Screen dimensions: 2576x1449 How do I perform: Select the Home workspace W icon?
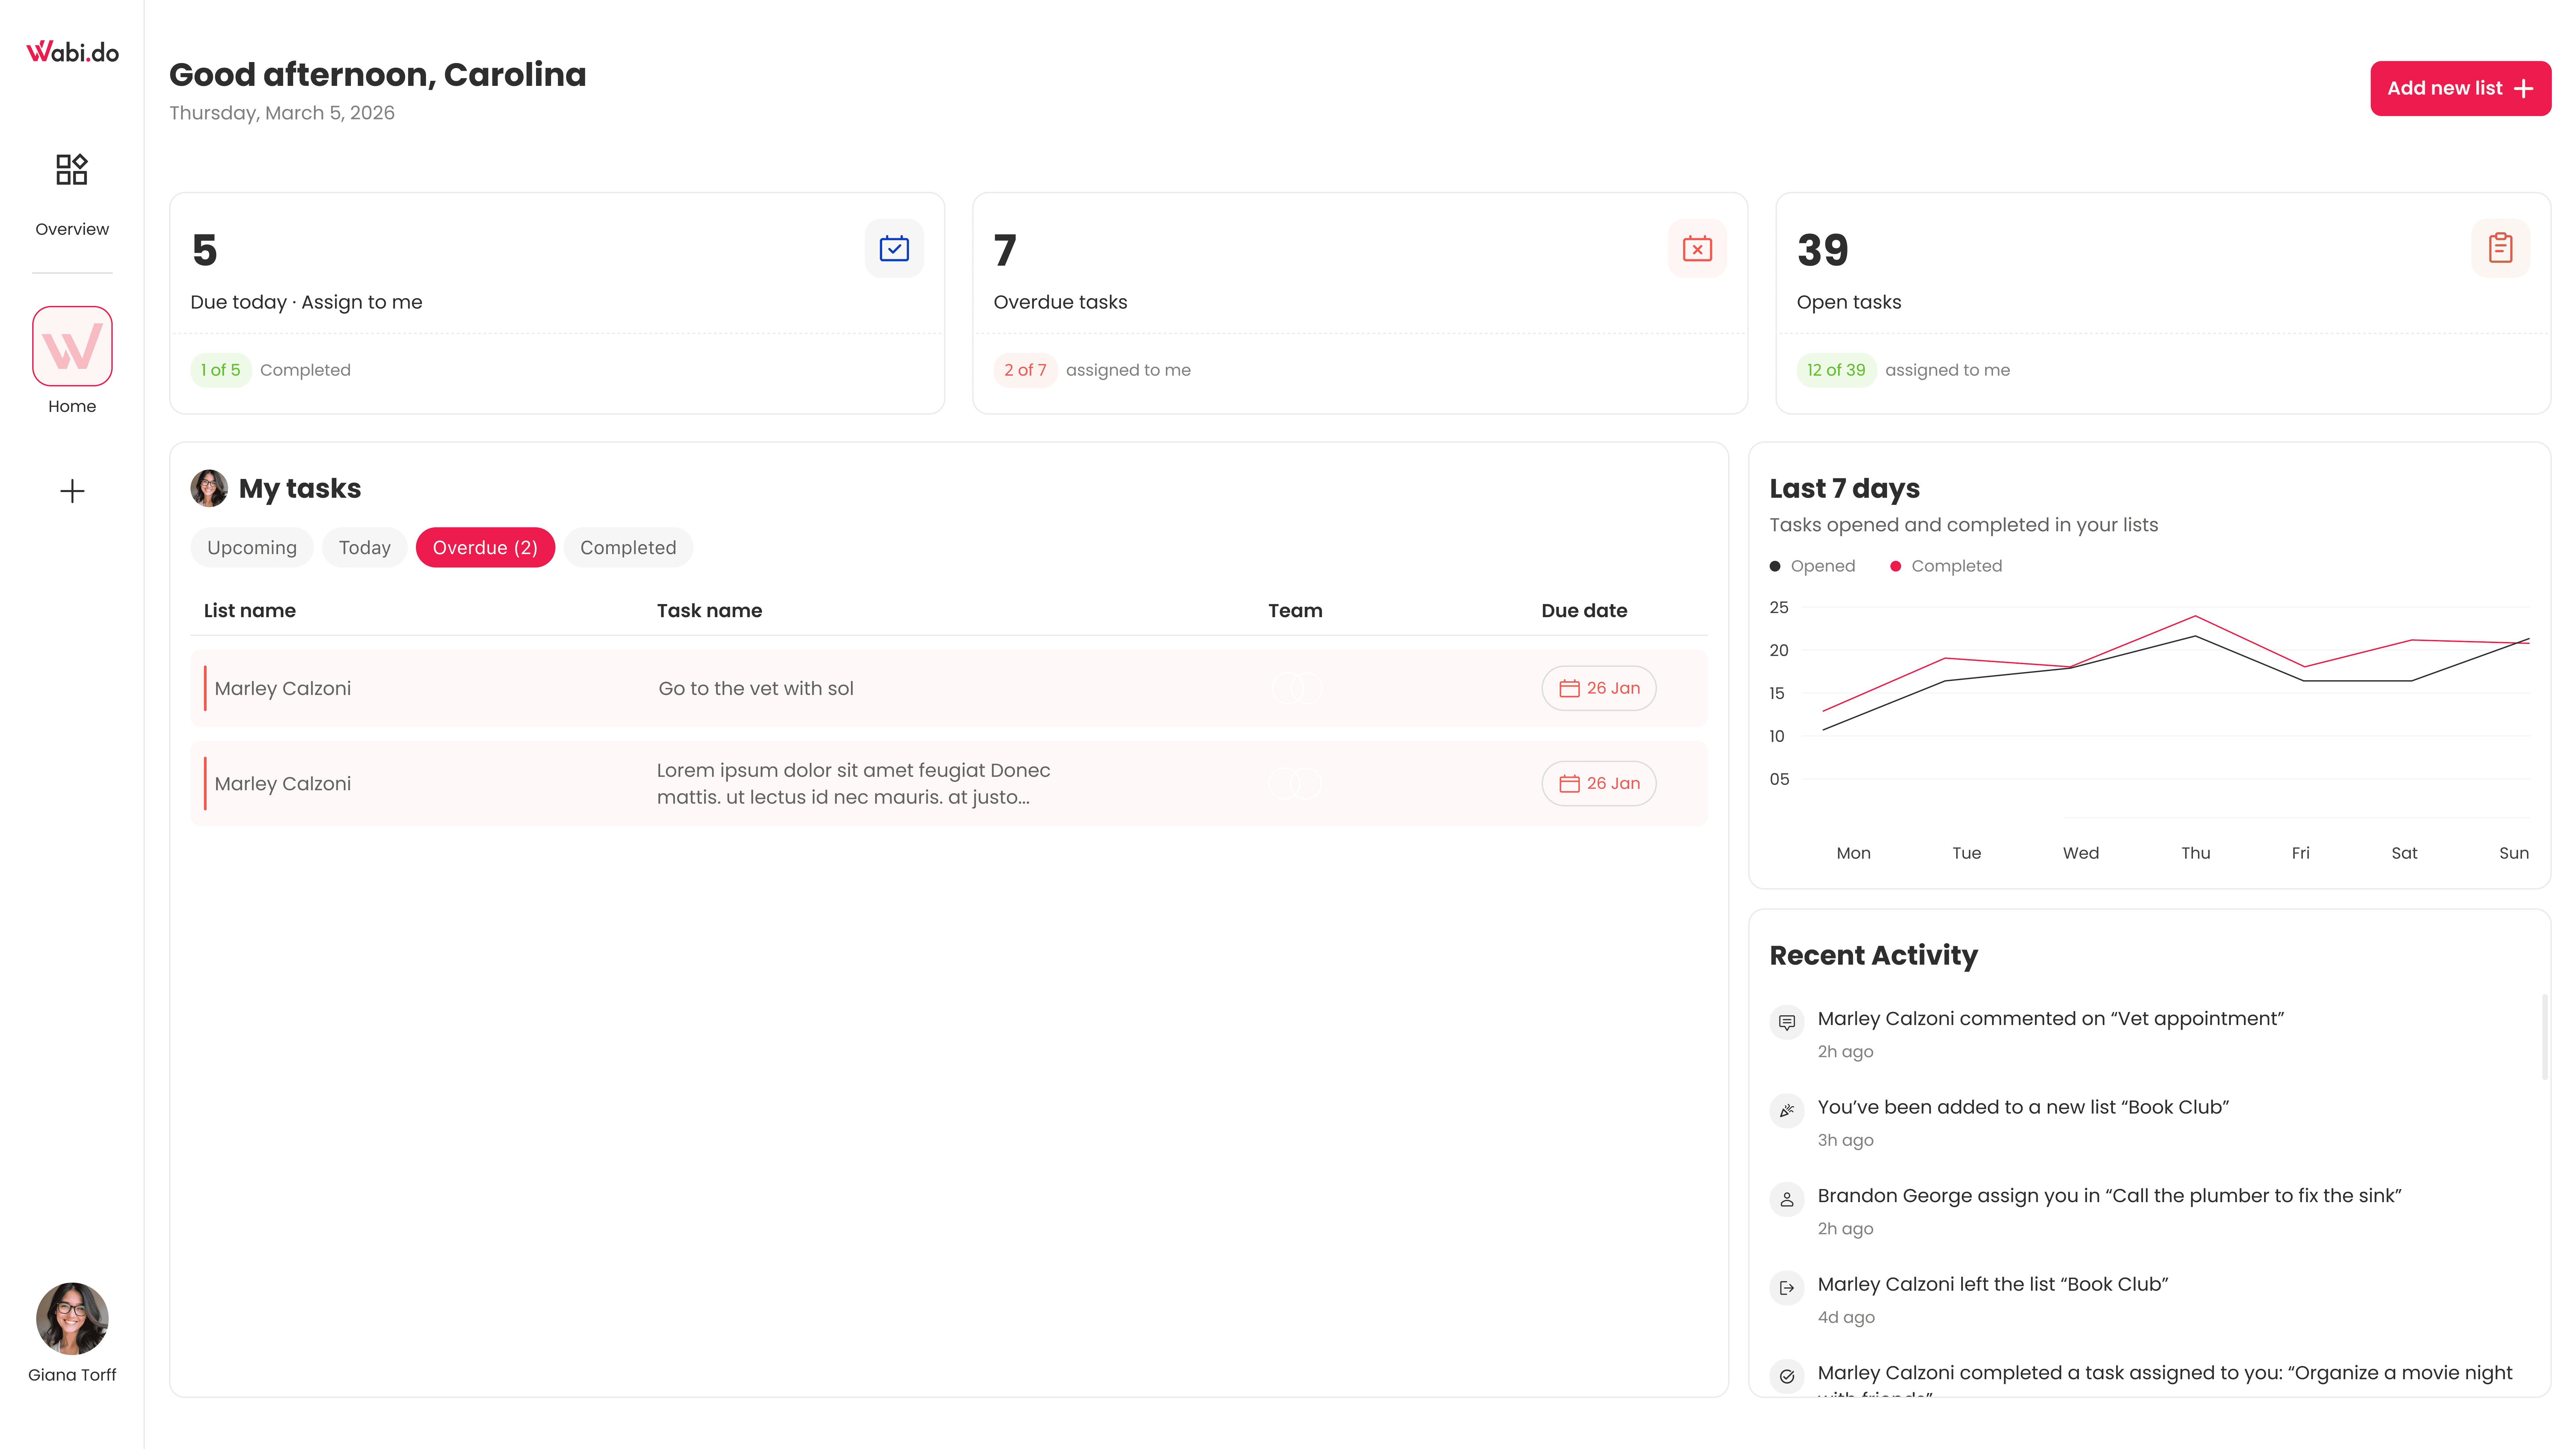click(x=72, y=346)
